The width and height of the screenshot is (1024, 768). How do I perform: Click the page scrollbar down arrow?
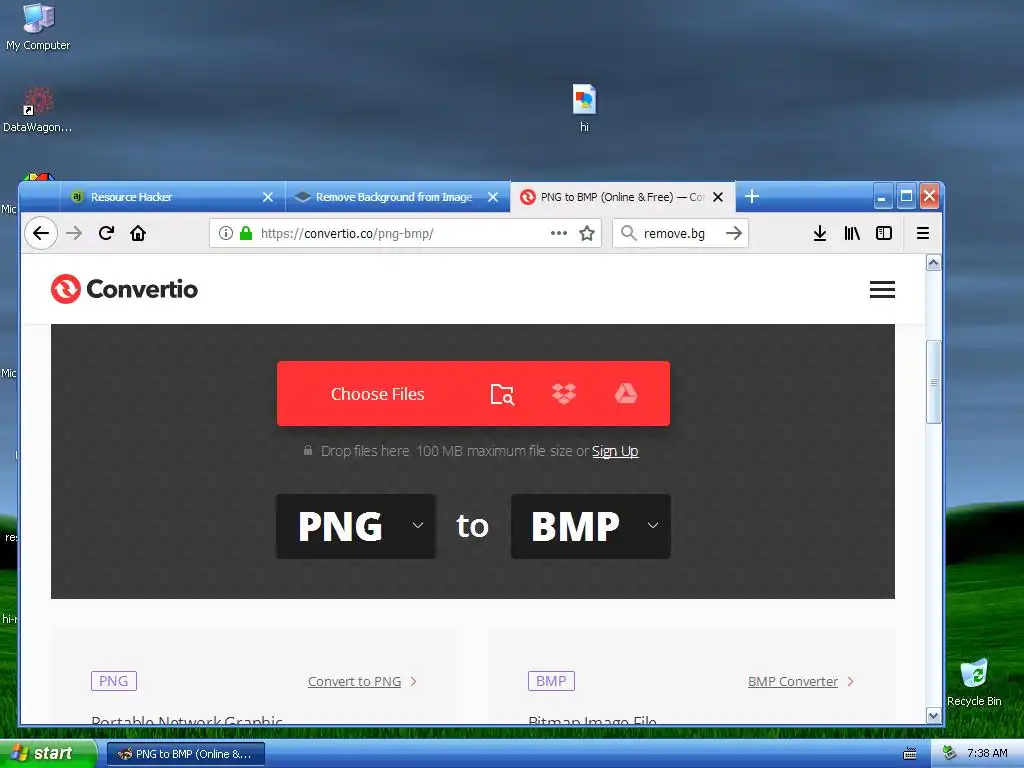pyautogui.click(x=934, y=715)
